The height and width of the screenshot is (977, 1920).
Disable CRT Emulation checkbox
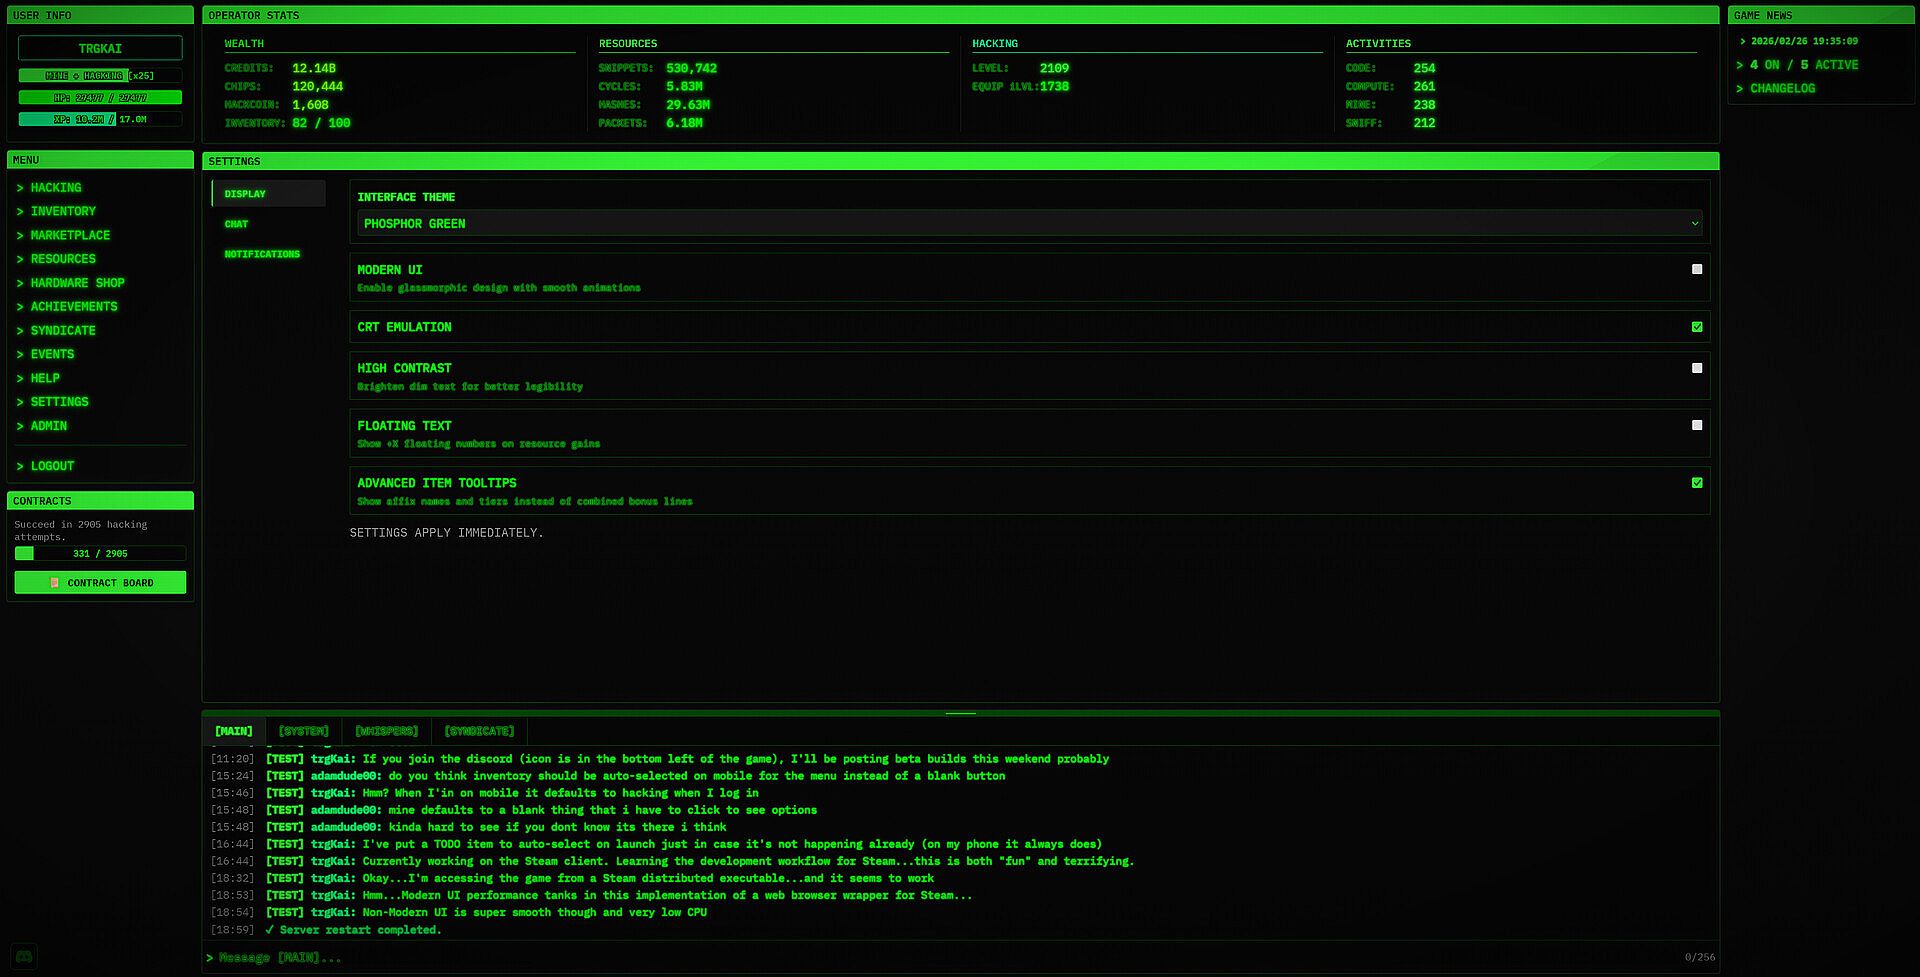pos(1697,327)
